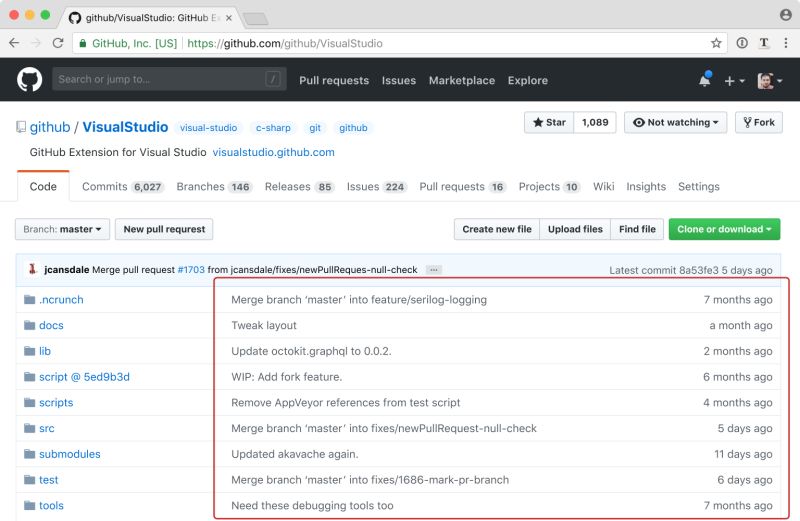Screen dimensions: 800x521
Task: Open a new browser tab
Action: tap(256, 19)
